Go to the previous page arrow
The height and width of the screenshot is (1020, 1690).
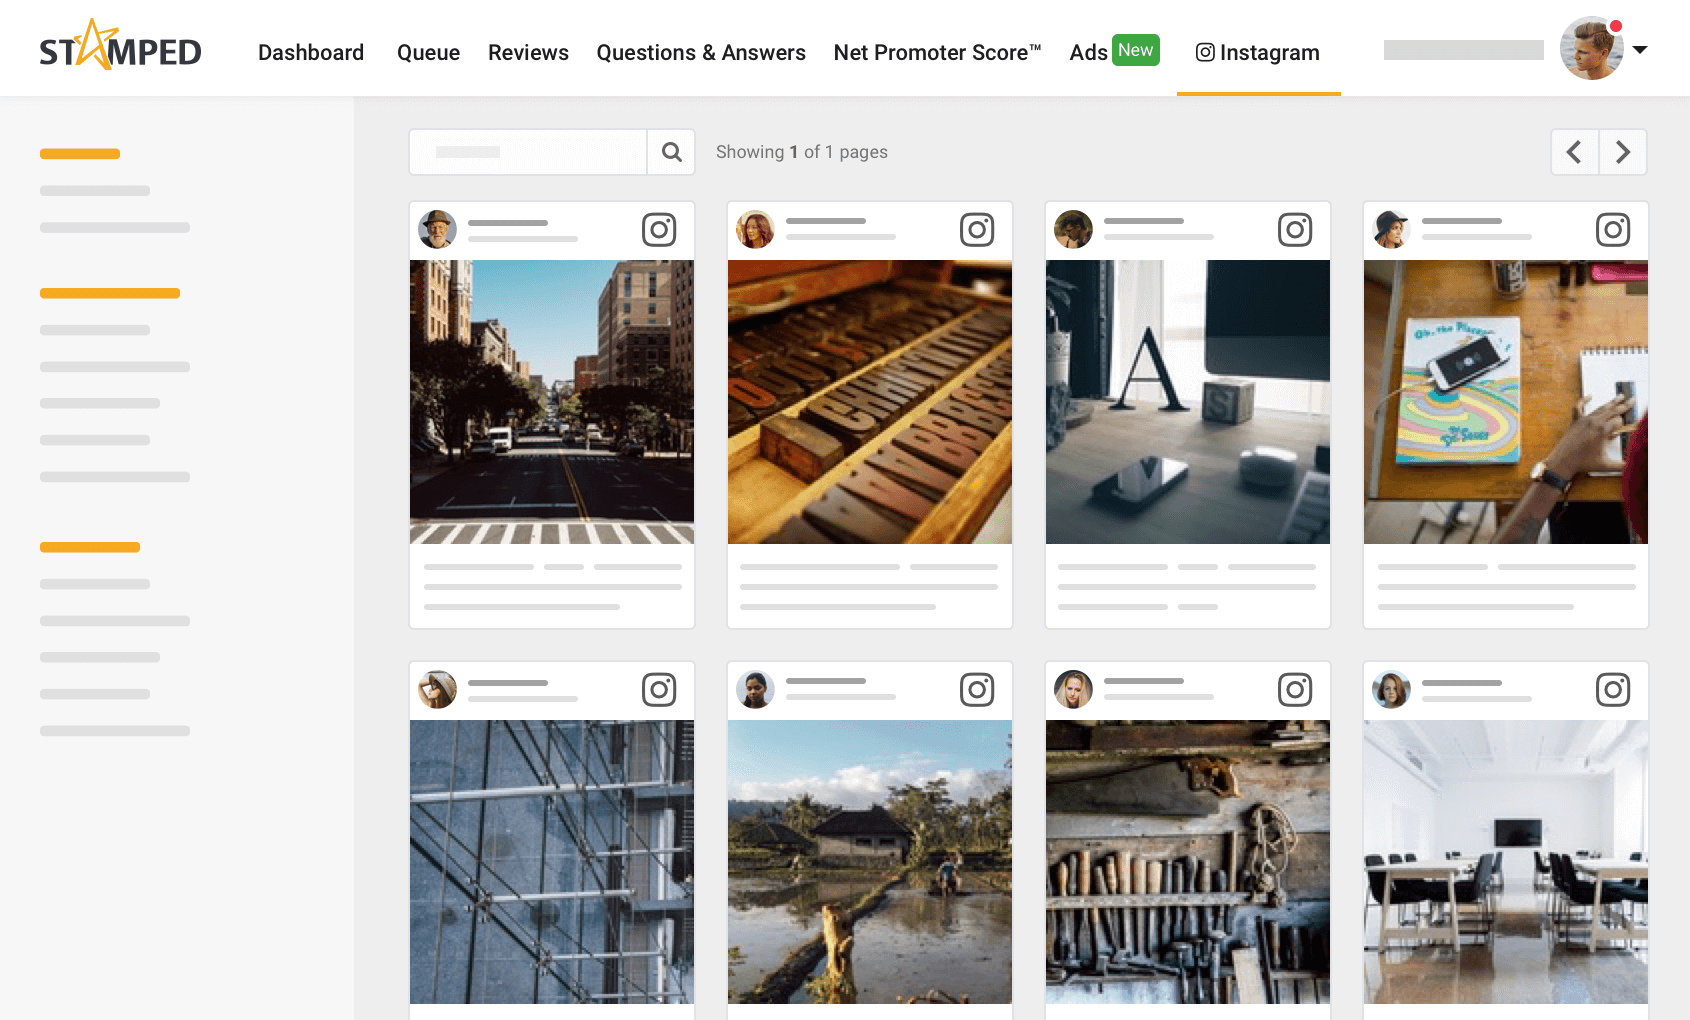point(1574,152)
